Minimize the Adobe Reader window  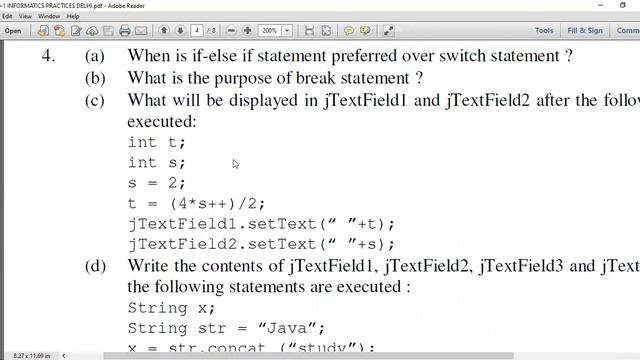click(600, 5)
